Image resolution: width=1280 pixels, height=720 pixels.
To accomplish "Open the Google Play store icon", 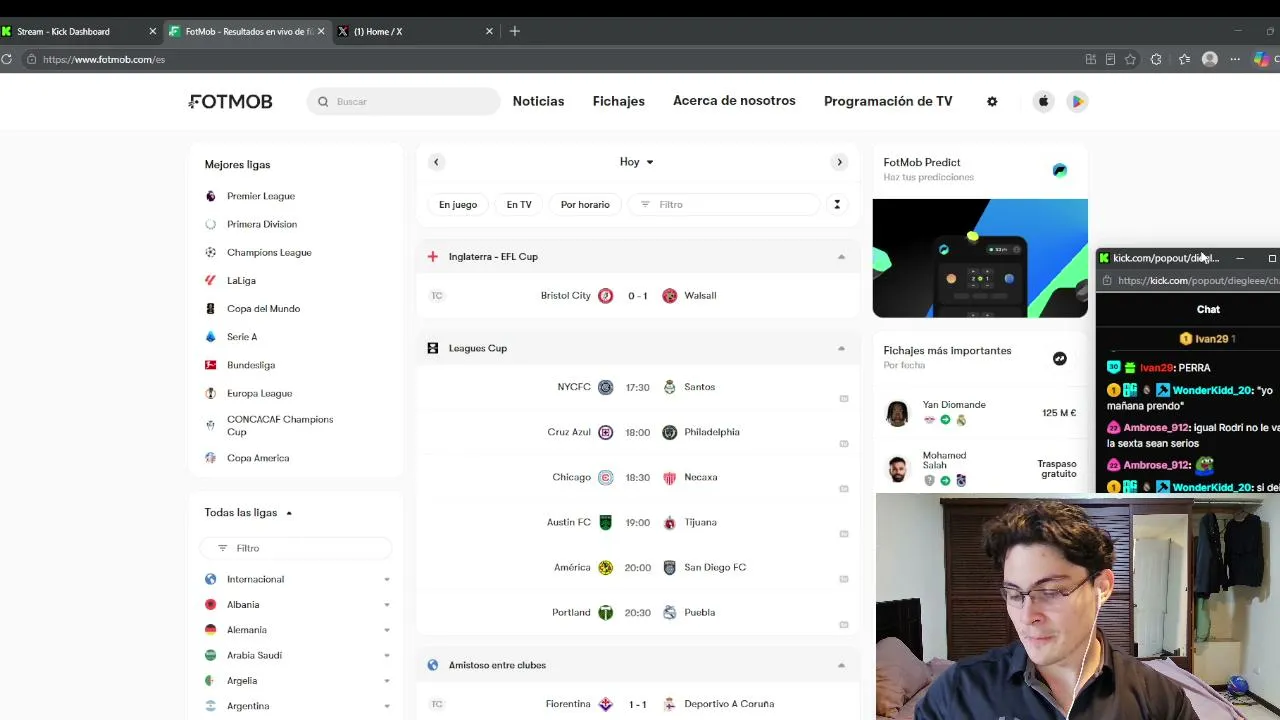I will pyautogui.click(x=1077, y=101).
